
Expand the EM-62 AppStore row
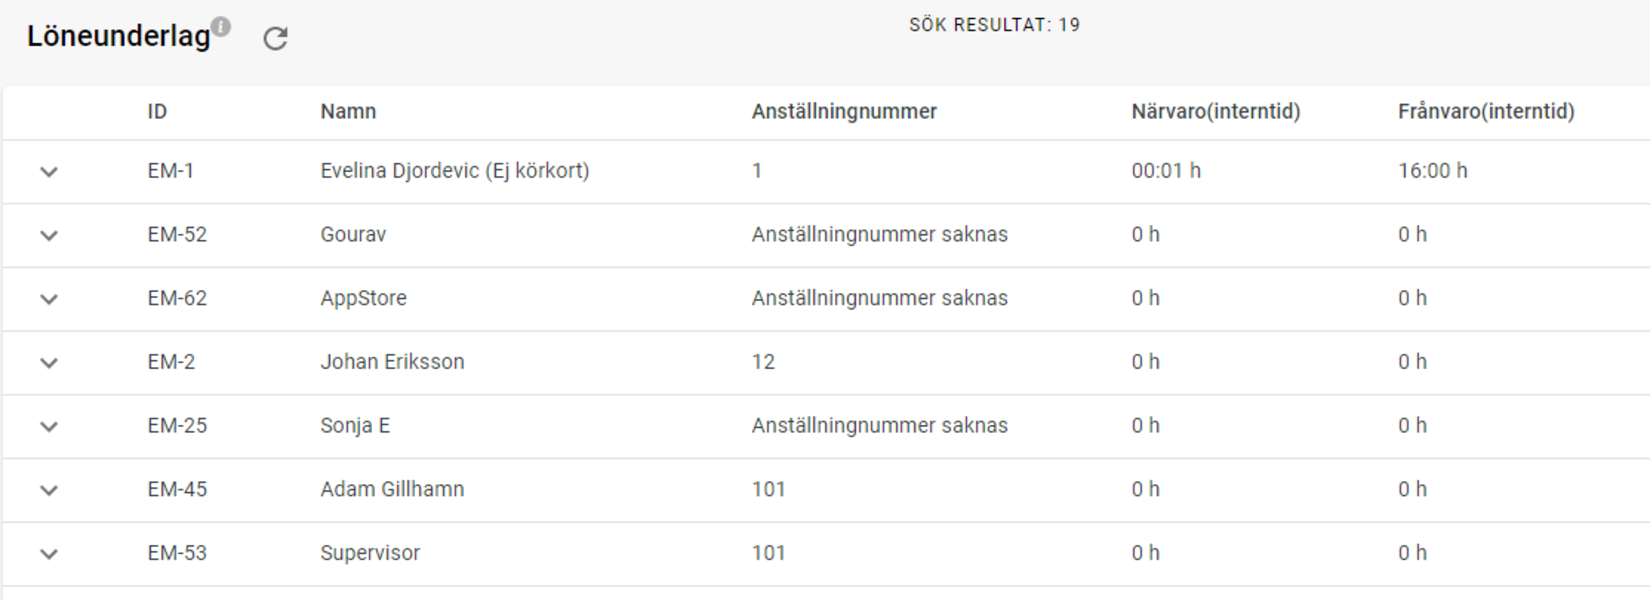coord(49,299)
